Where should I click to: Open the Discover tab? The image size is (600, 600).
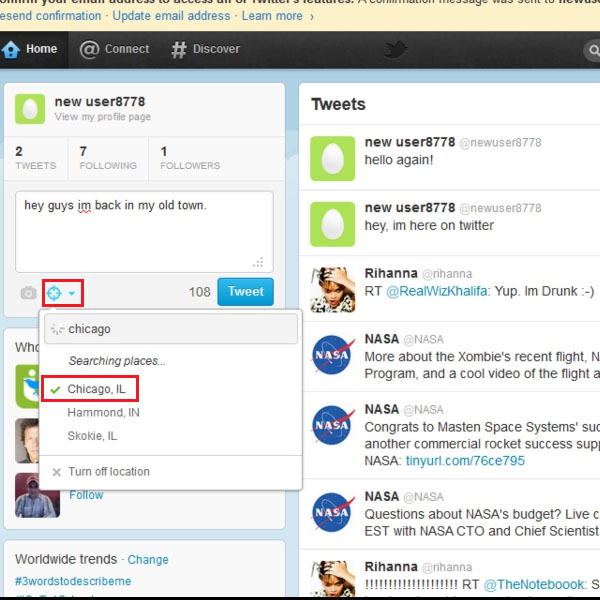[x=205, y=49]
